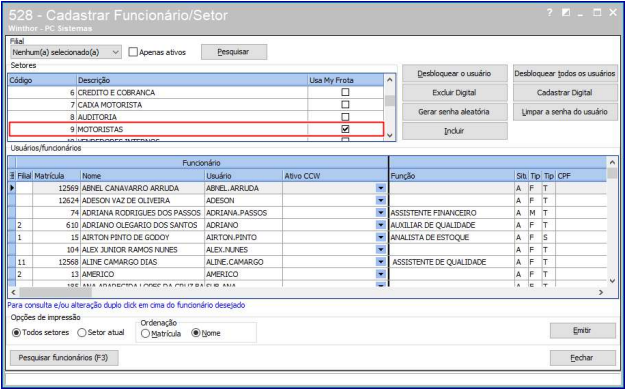Click the Cadastrar Digital button
The width and height of the screenshot is (626, 390).
point(565,93)
